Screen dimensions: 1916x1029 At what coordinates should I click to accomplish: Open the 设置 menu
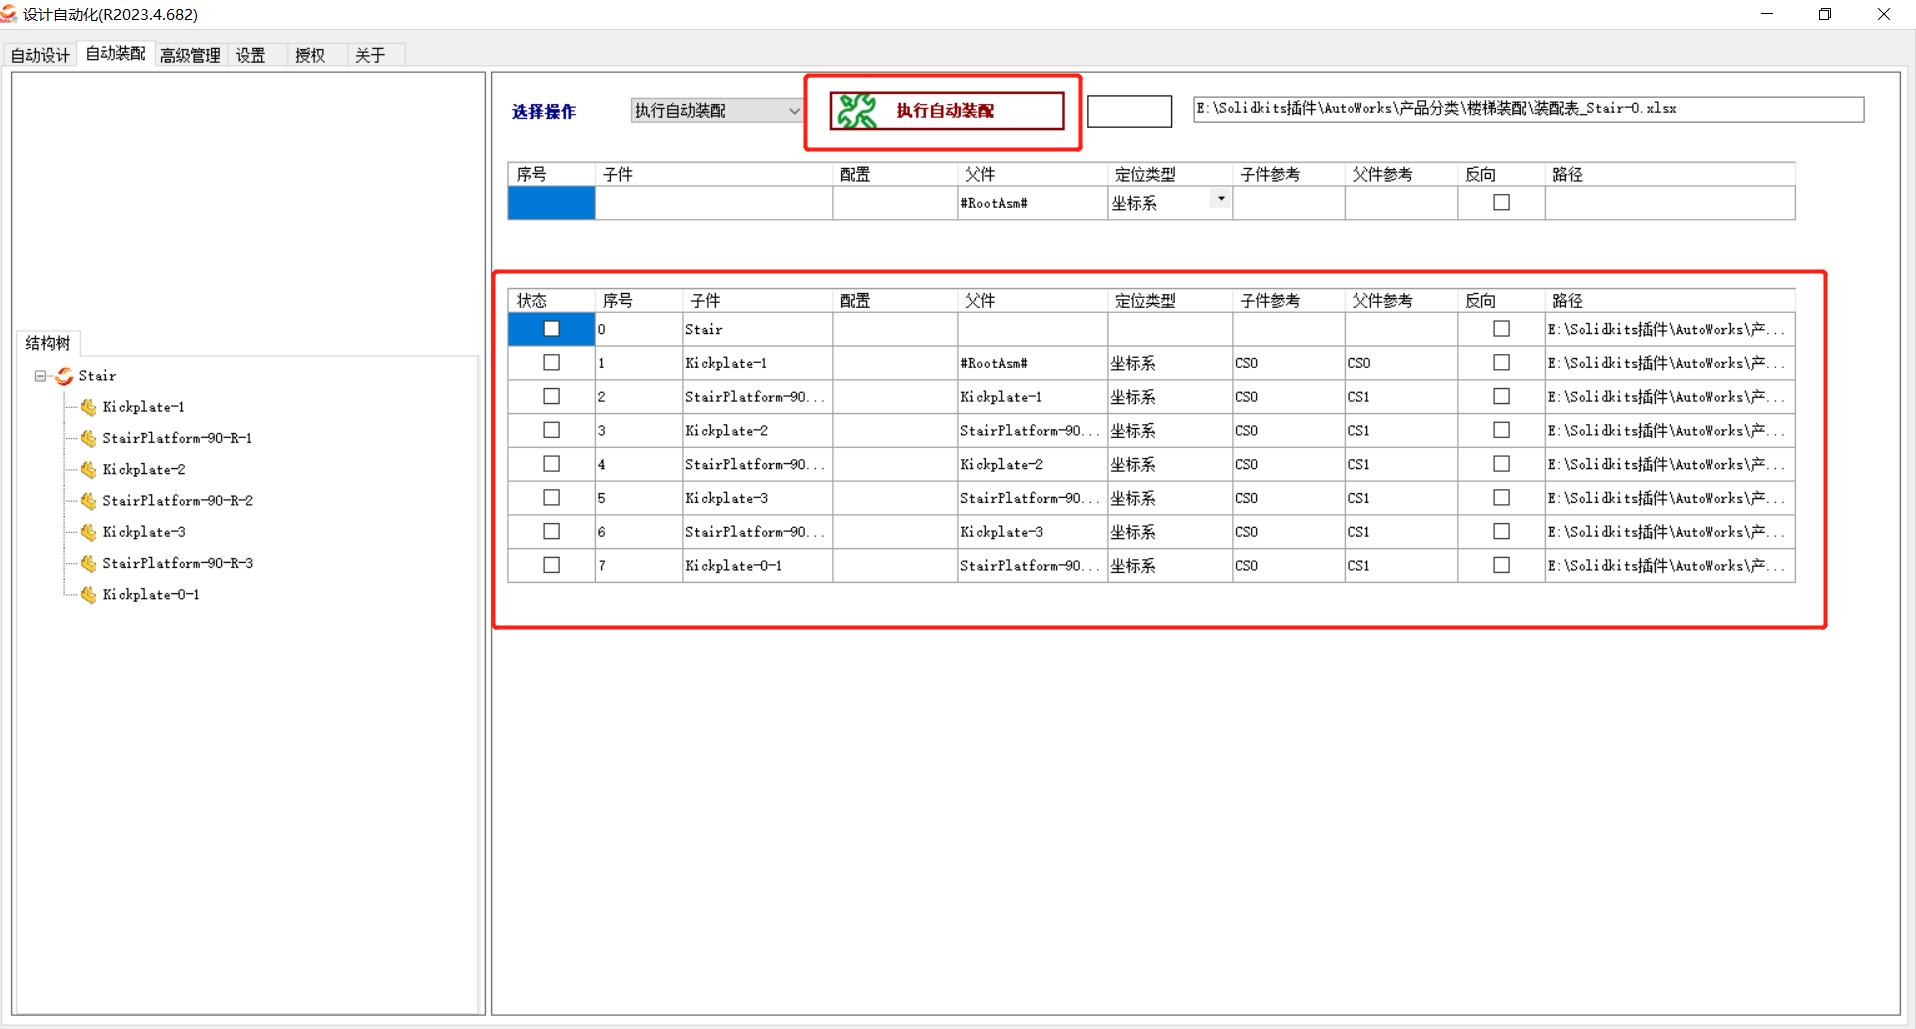coord(250,55)
